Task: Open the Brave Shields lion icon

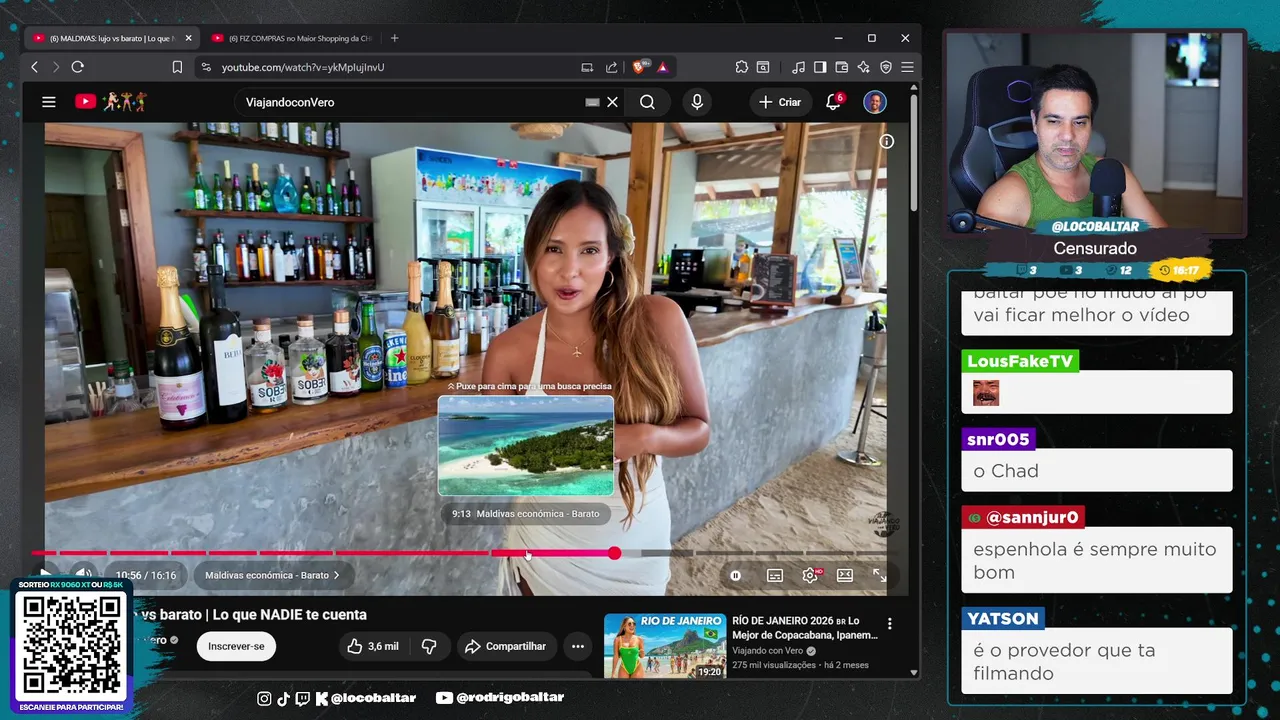Action: point(640,67)
